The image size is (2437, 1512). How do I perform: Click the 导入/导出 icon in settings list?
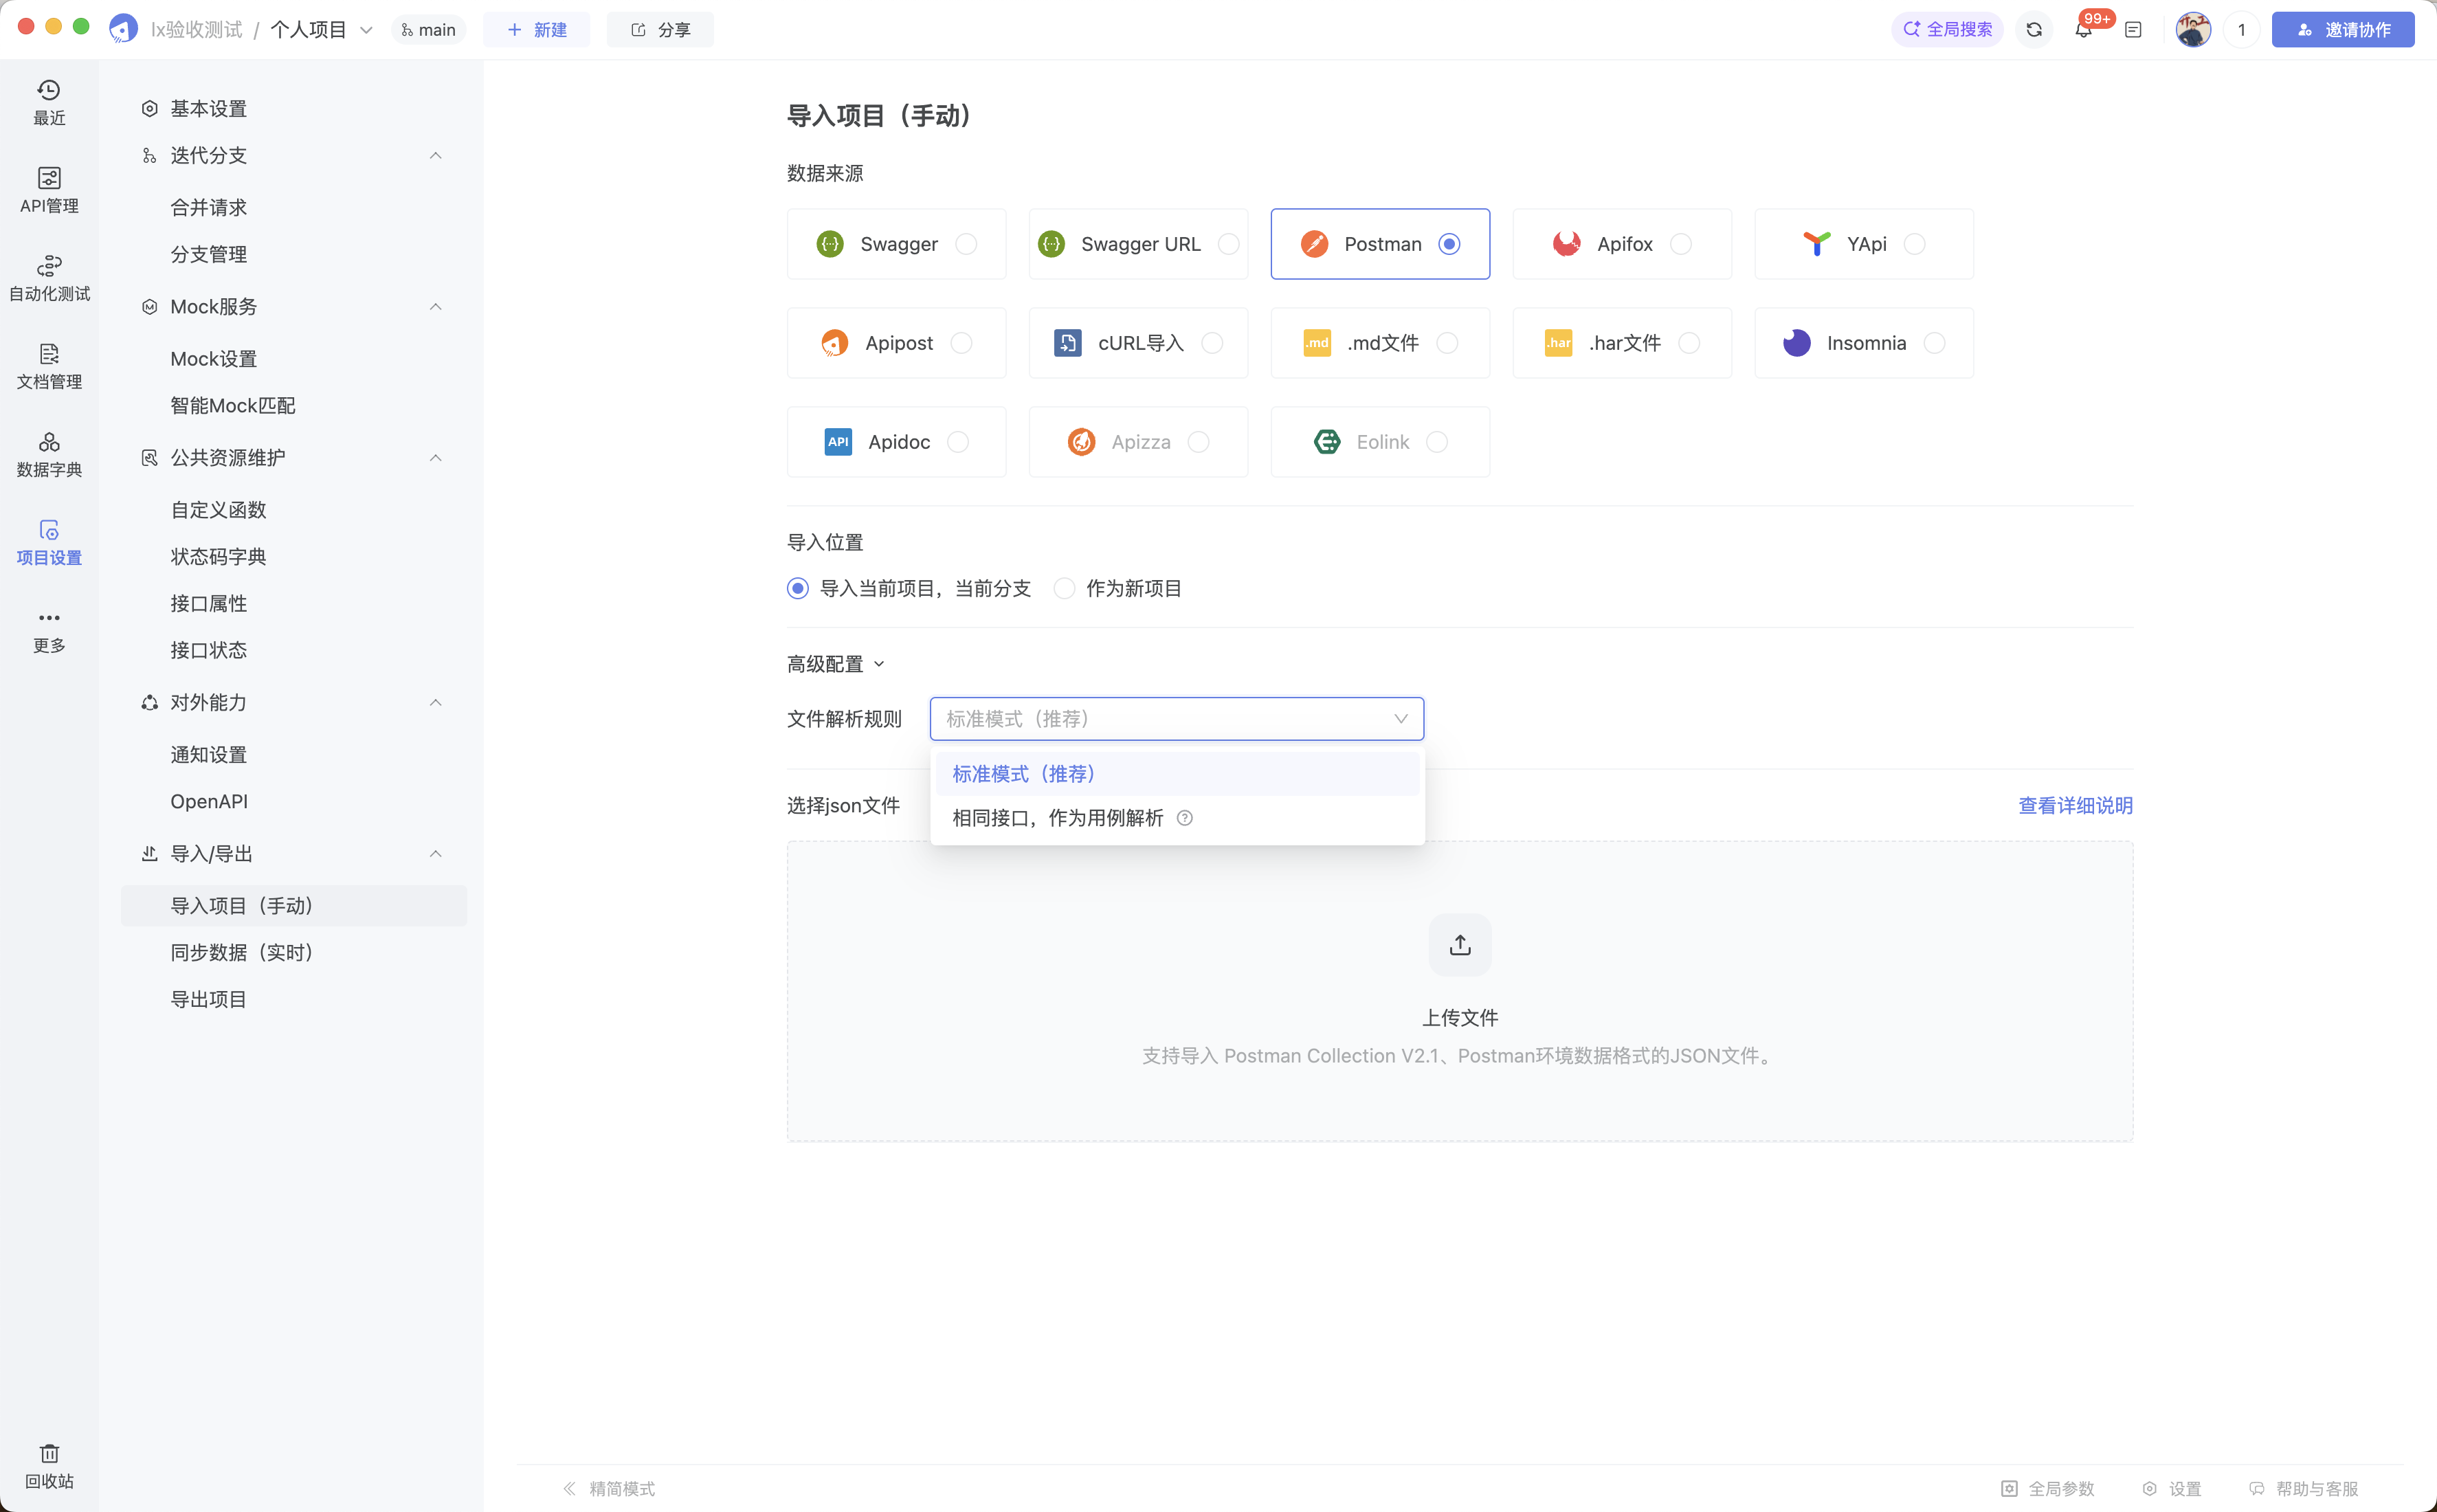tap(149, 853)
